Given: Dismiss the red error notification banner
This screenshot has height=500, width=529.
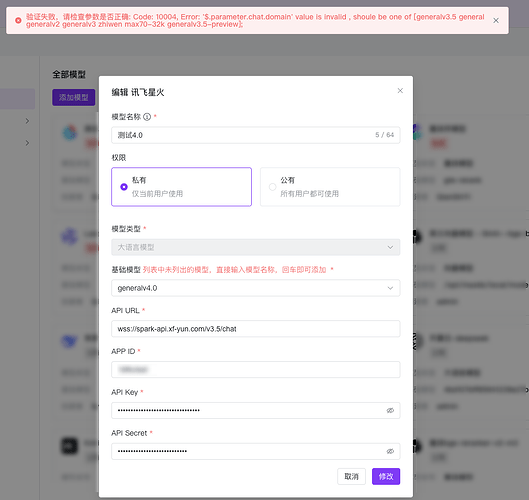Looking at the screenshot, I should pyautogui.click(x=496, y=21).
